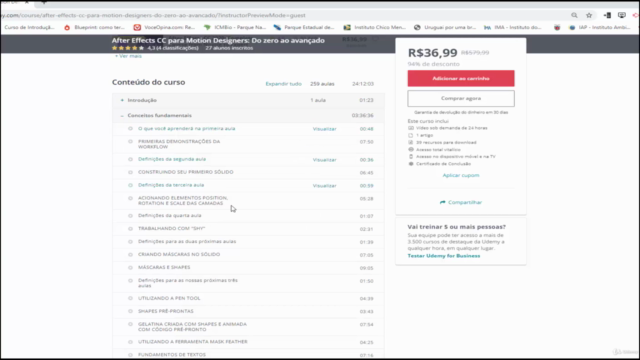The image size is (640, 360).
Task: Select 'TRABALHANDO COM SHY' lesson text
Action: point(171,229)
